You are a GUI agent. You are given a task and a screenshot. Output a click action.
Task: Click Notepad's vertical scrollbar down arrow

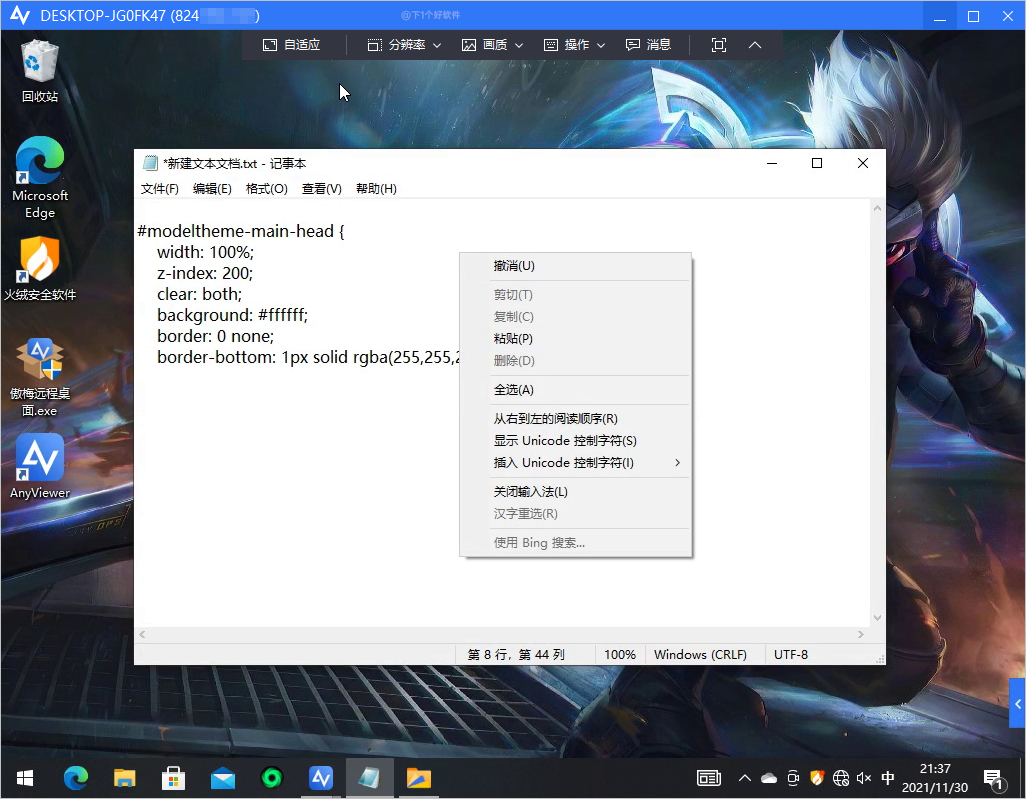pyautogui.click(x=877, y=618)
